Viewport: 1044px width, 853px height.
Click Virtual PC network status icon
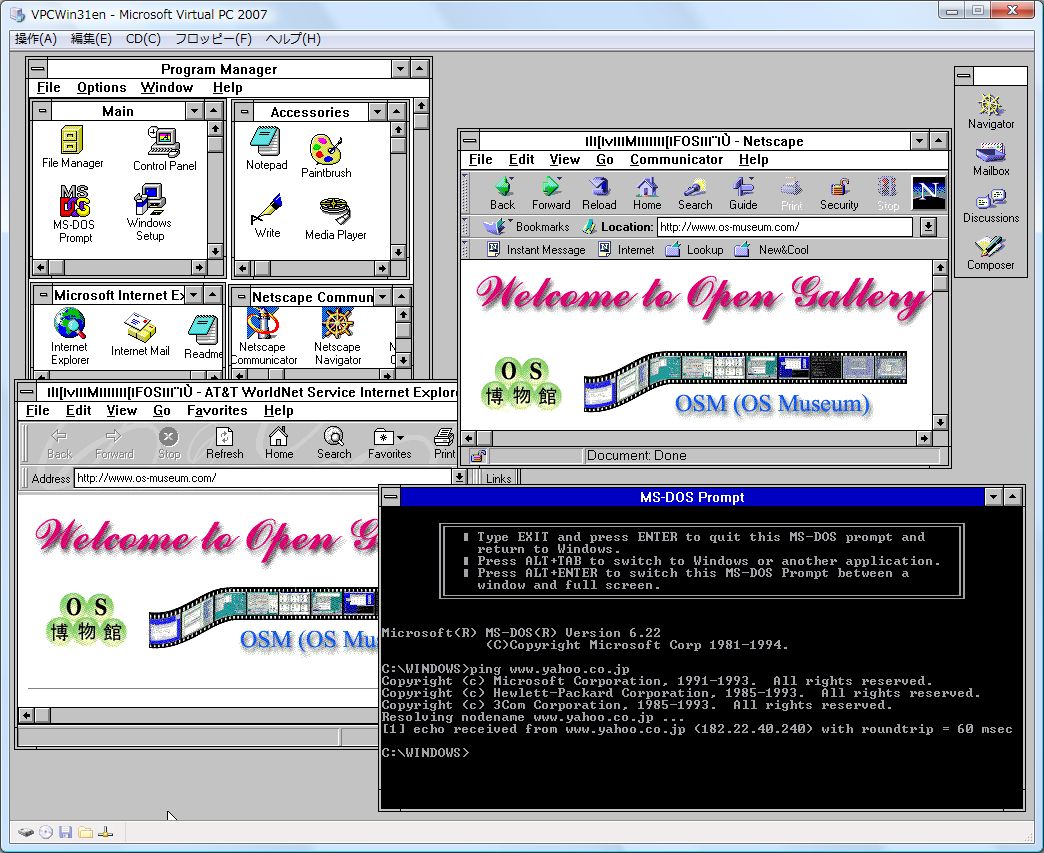tap(105, 832)
